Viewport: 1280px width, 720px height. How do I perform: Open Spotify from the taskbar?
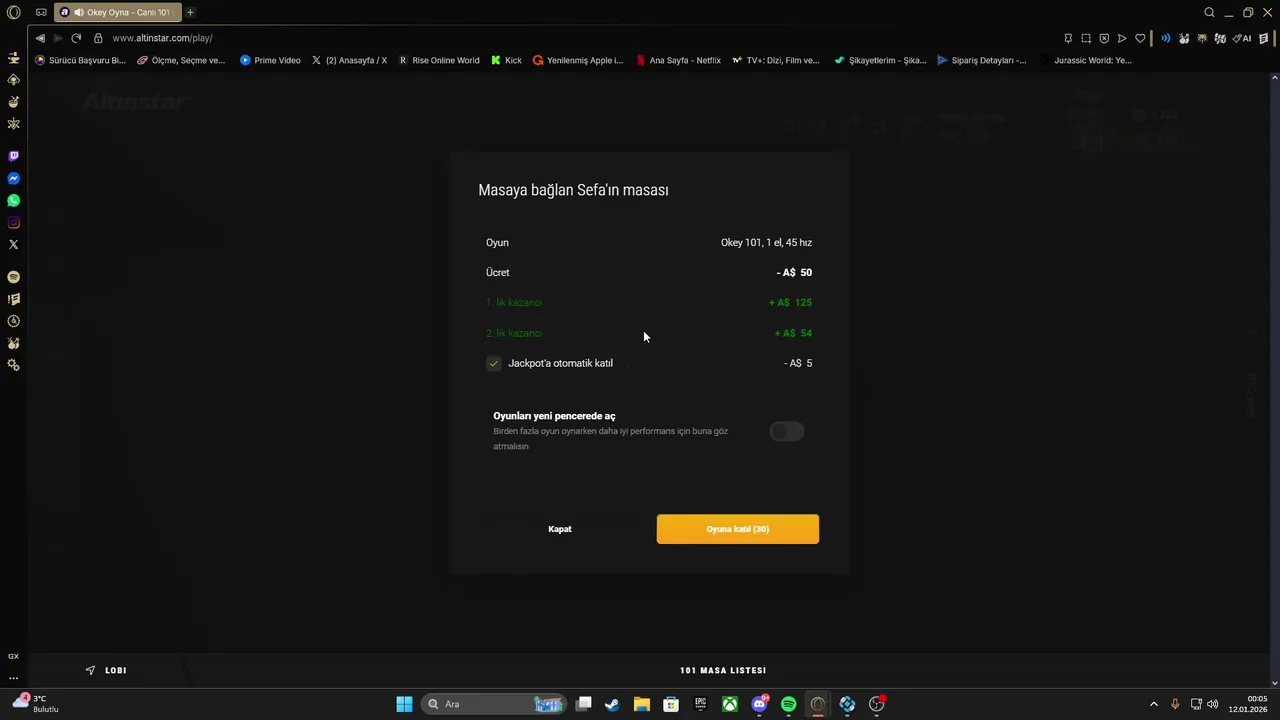tap(789, 704)
